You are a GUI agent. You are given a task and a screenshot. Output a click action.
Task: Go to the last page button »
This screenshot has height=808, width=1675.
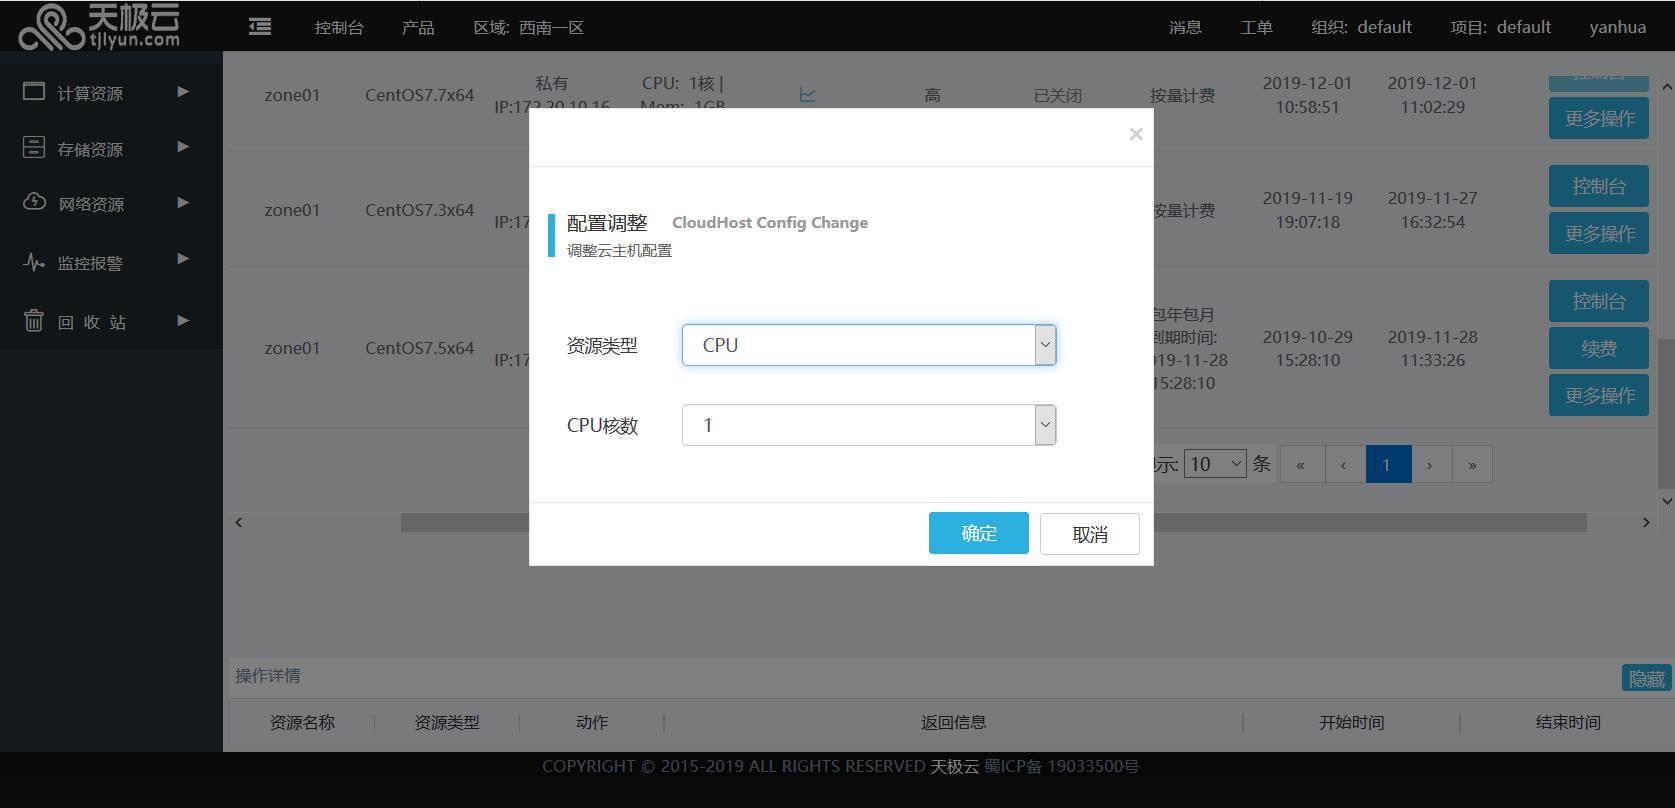click(1471, 464)
